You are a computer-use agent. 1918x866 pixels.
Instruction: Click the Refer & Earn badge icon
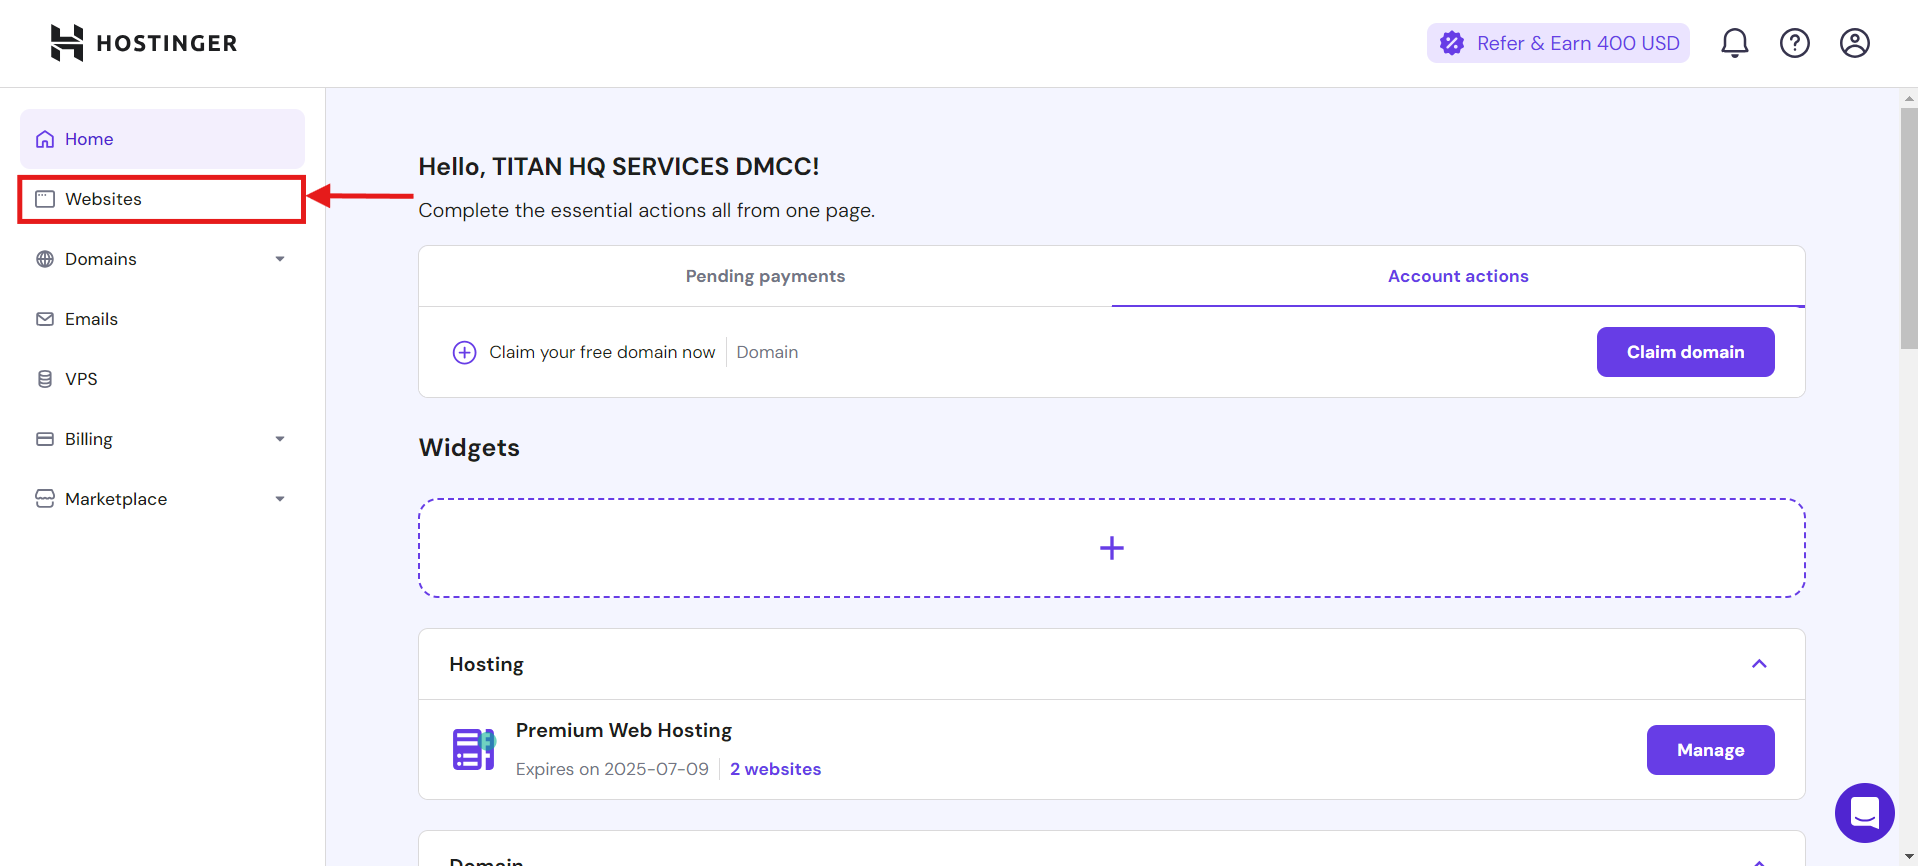[x=1452, y=43]
